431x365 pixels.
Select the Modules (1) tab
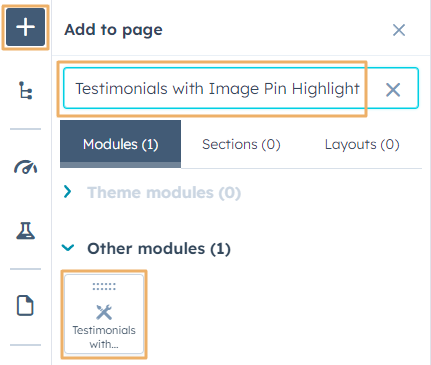coord(121,144)
